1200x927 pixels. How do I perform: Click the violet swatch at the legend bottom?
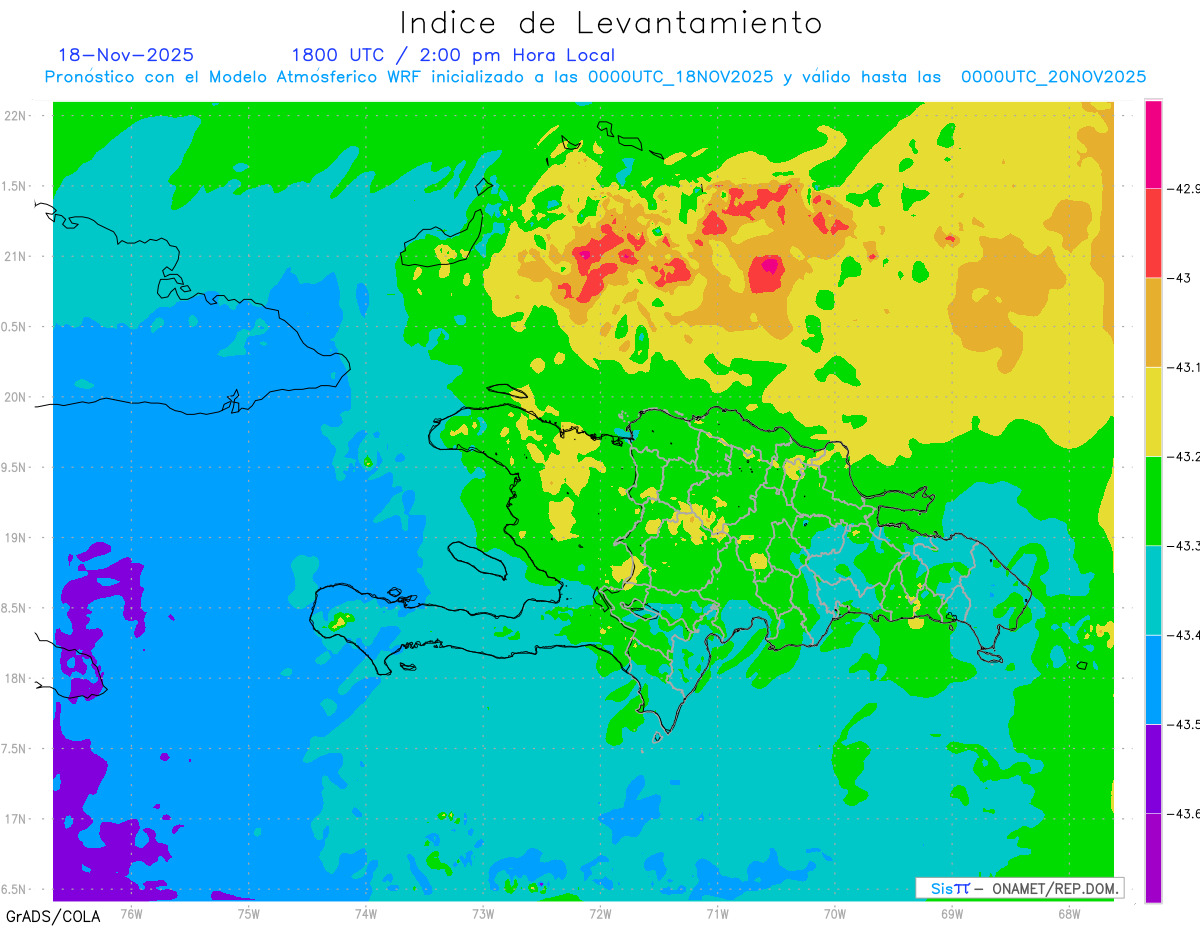click(1153, 857)
